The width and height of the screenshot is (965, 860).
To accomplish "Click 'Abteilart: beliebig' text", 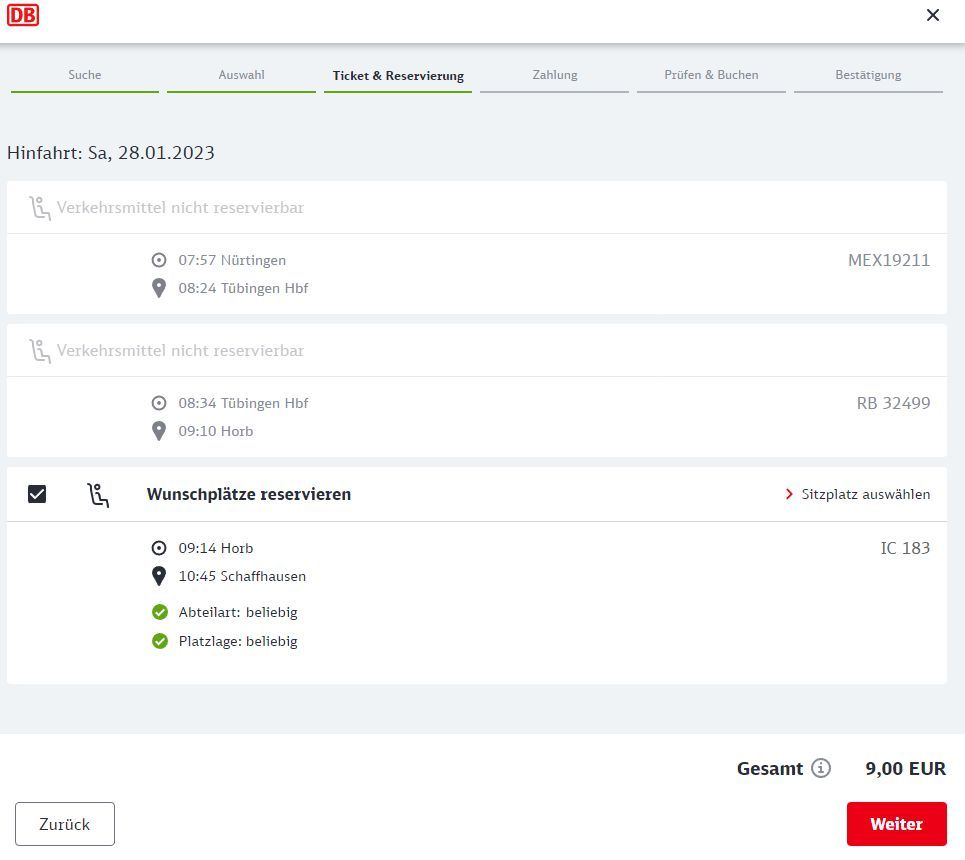I will (x=238, y=612).
